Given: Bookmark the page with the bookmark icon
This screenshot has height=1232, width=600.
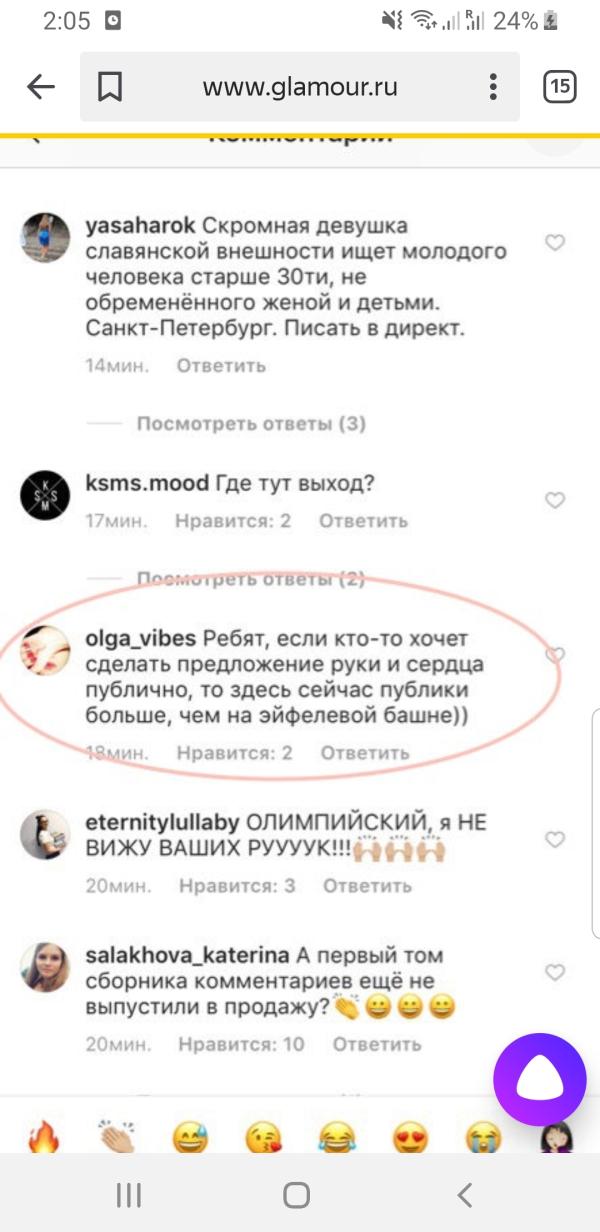Looking at the screenshot, I should tap(109, 87).
